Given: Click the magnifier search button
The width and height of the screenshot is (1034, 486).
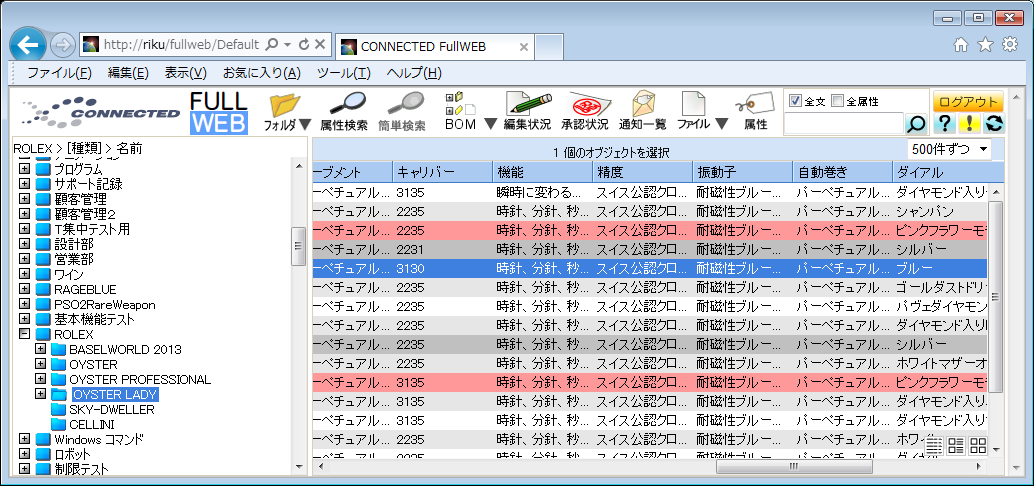Looking at the screenshot, I should 916,123.
